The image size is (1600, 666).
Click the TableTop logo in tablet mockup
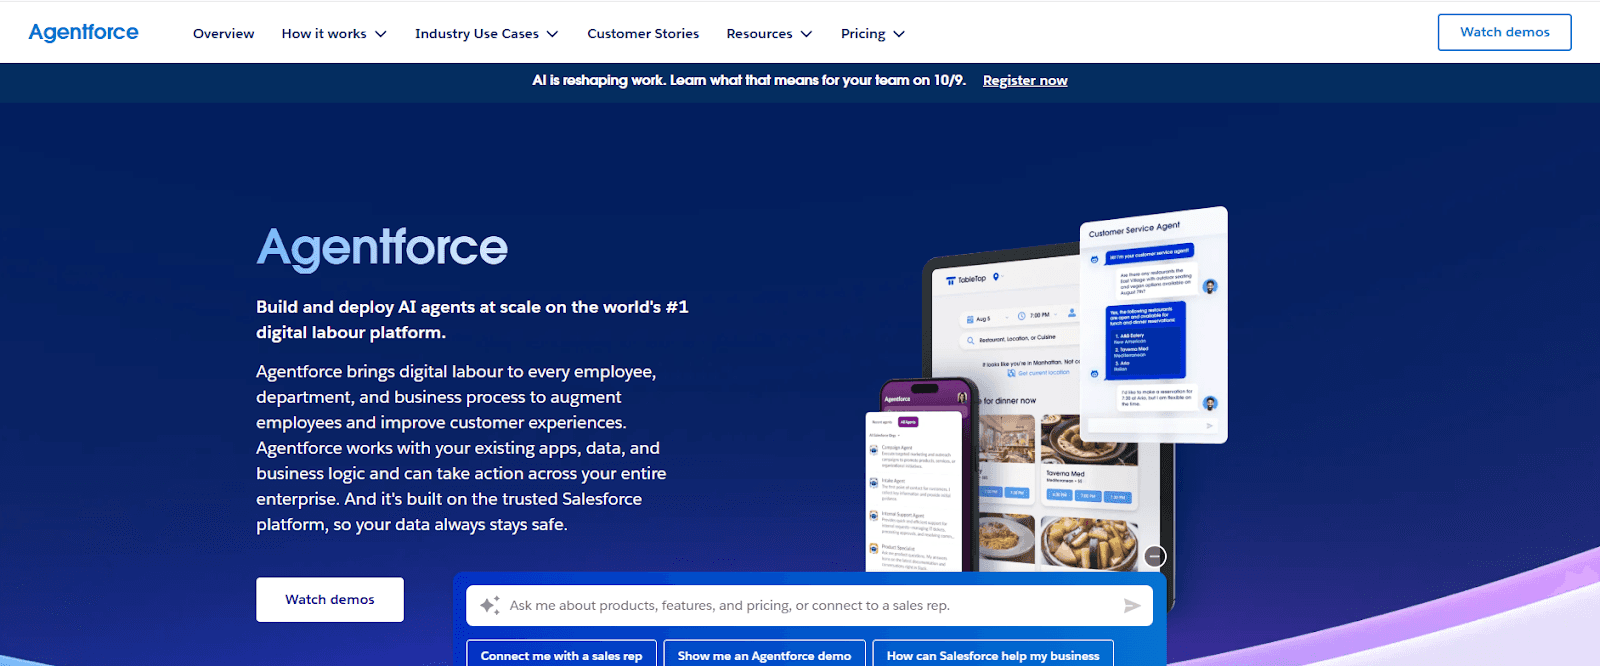[966, 279]
